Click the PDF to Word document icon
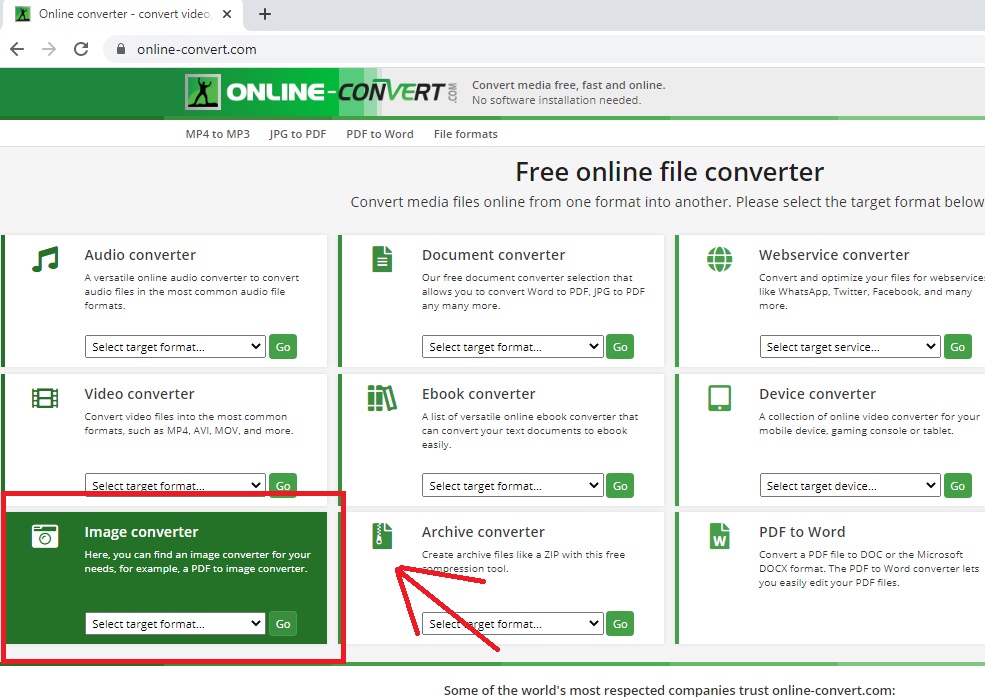Image resolution: width=985 pixels, height=697 pixels. tap(719, 536)
